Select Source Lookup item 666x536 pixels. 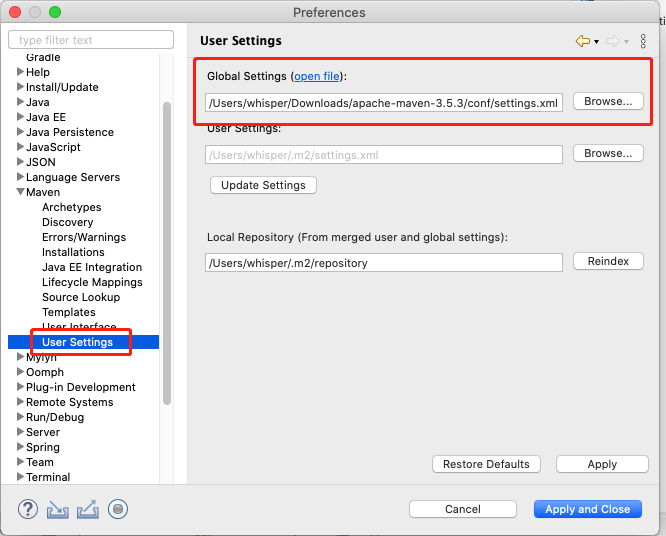point(81,297)
